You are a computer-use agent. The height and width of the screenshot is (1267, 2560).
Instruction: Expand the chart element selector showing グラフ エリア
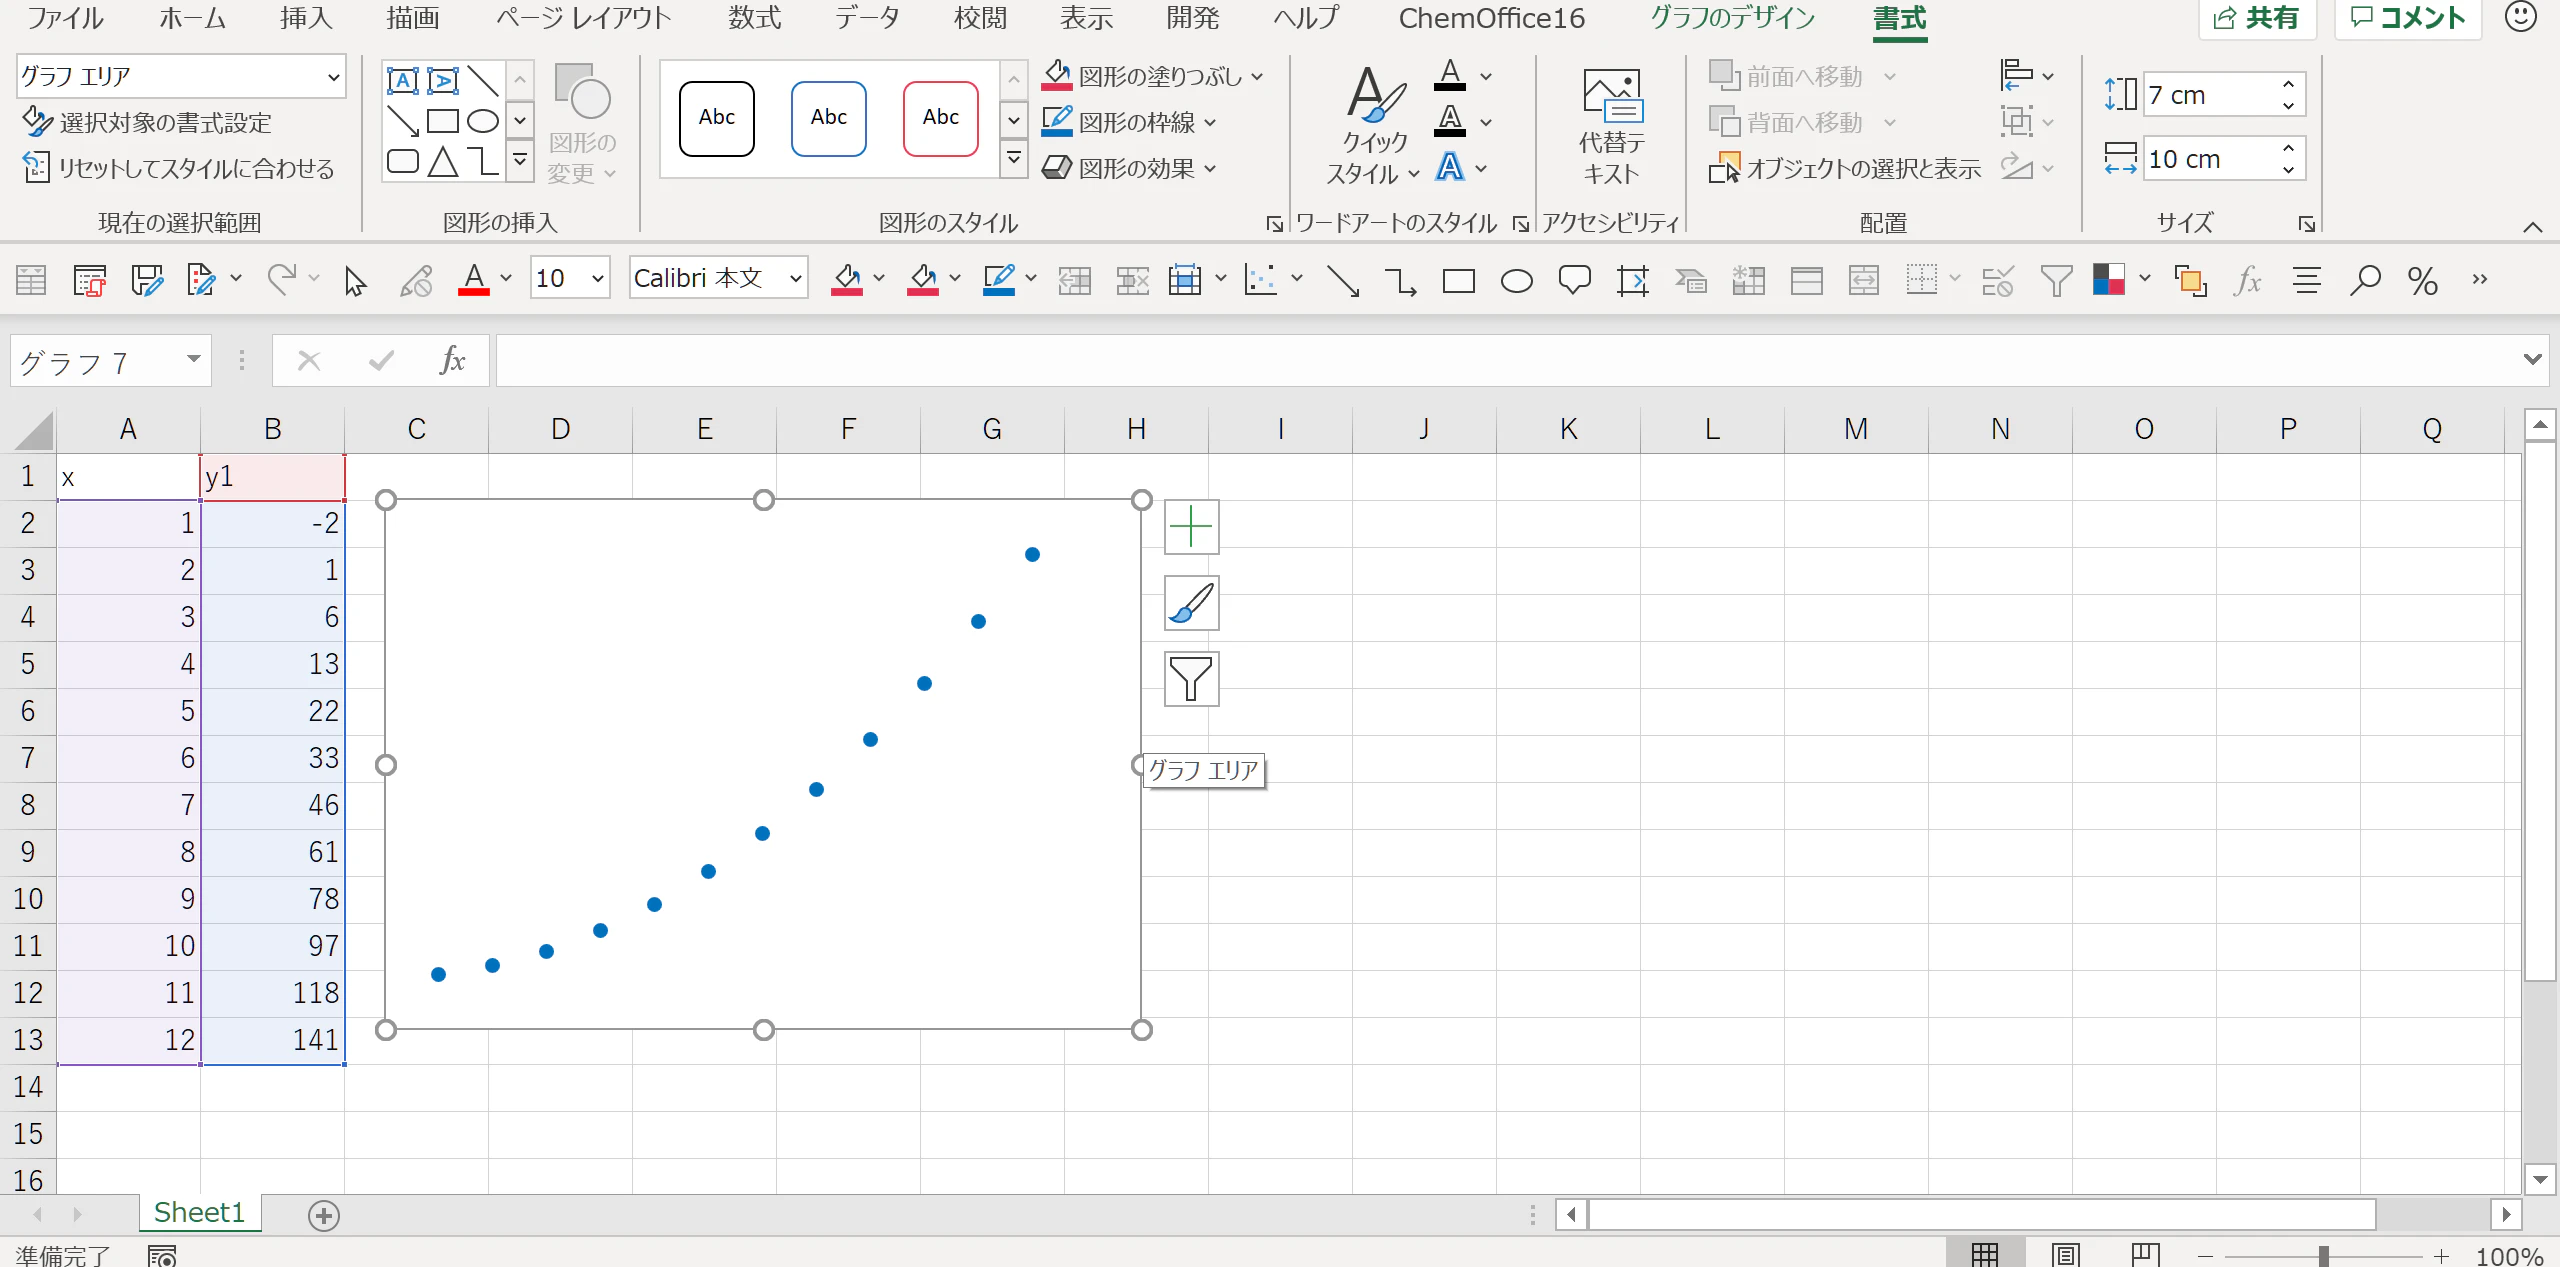(333, 77)
